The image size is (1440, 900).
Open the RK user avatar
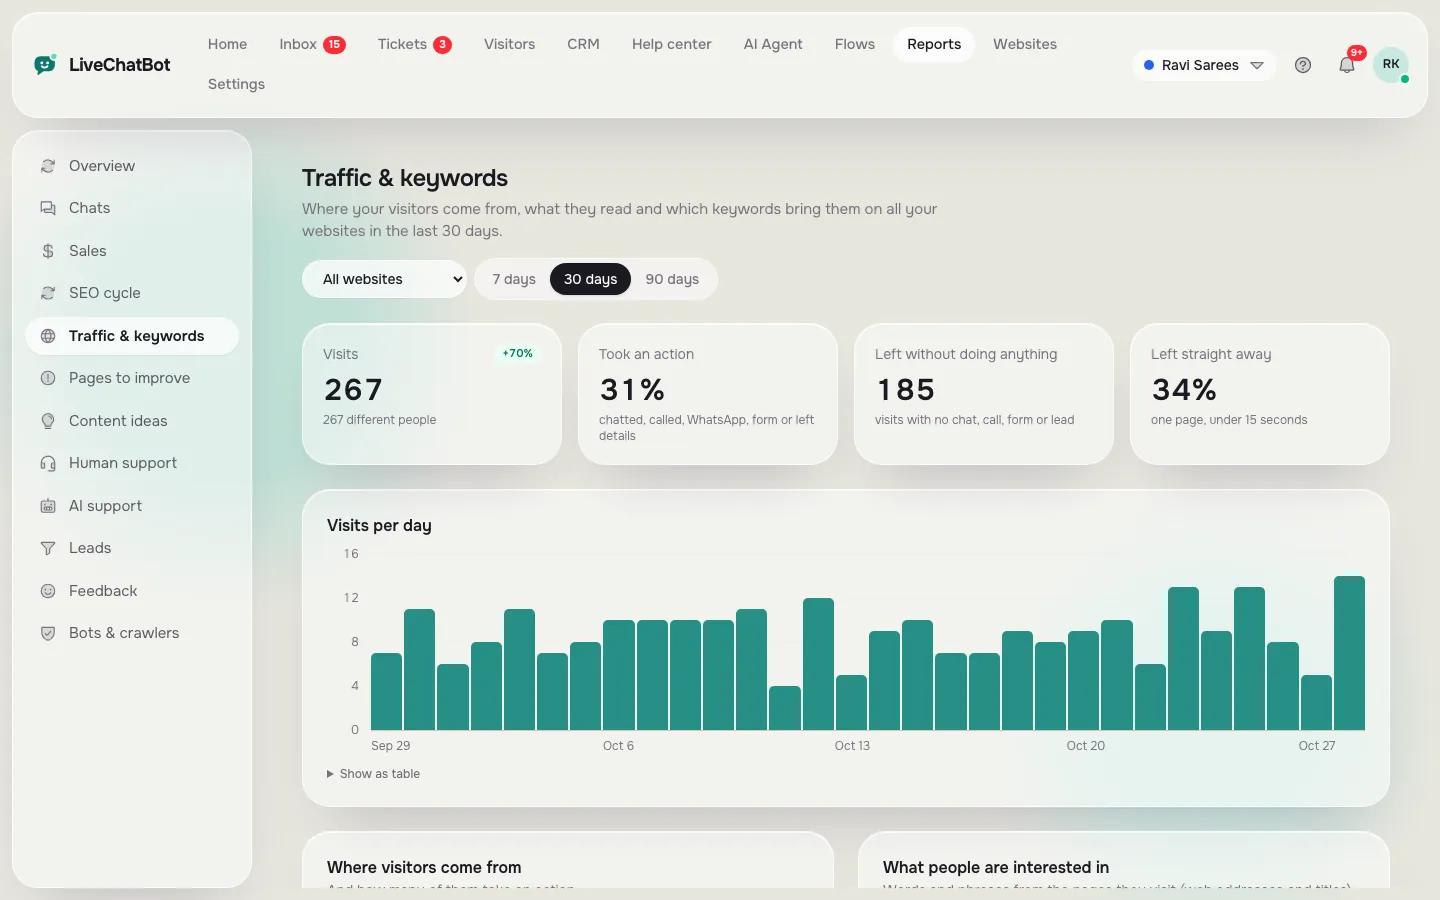coord(1391,64)
